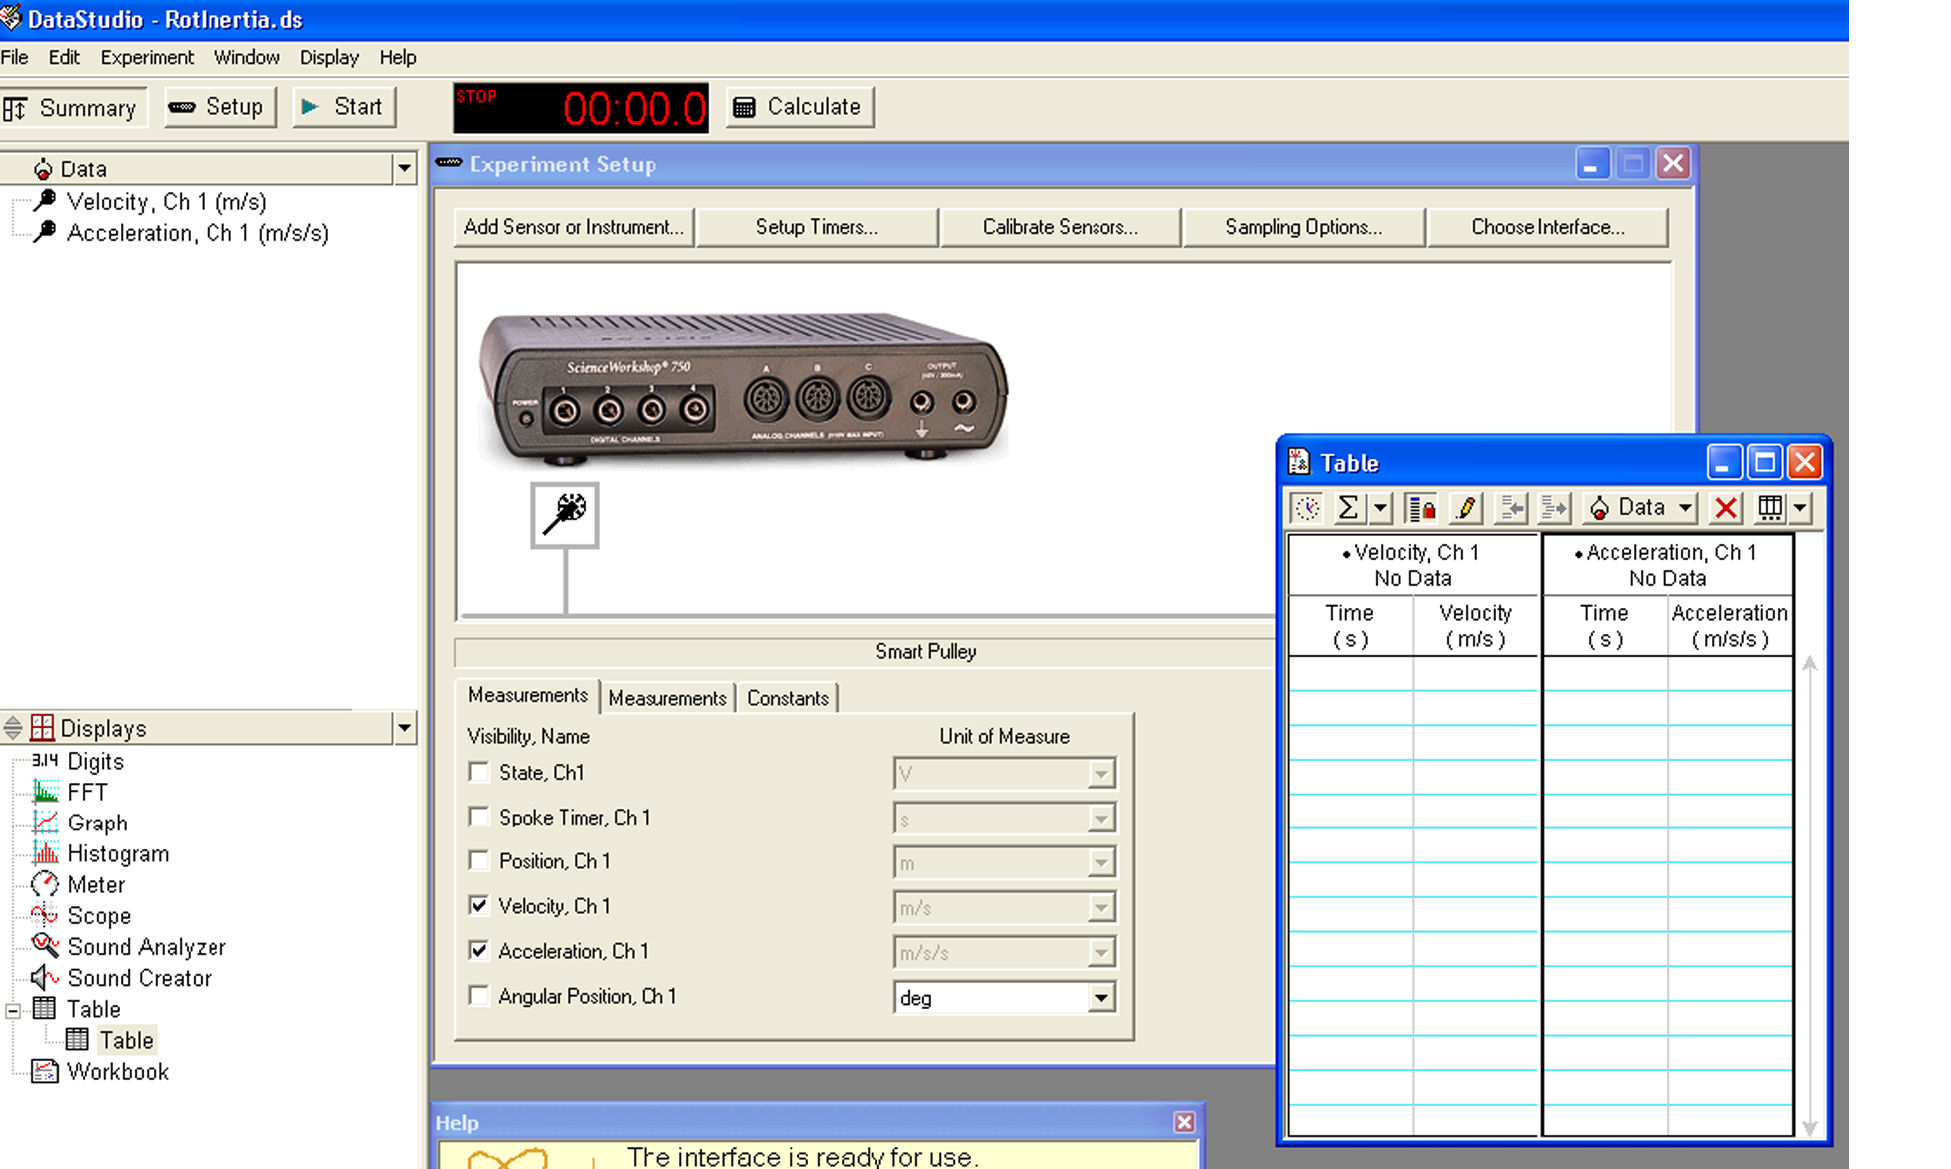Collapse the Table tree node
Viewport: 1951px width, 1169px height.
13,1010
